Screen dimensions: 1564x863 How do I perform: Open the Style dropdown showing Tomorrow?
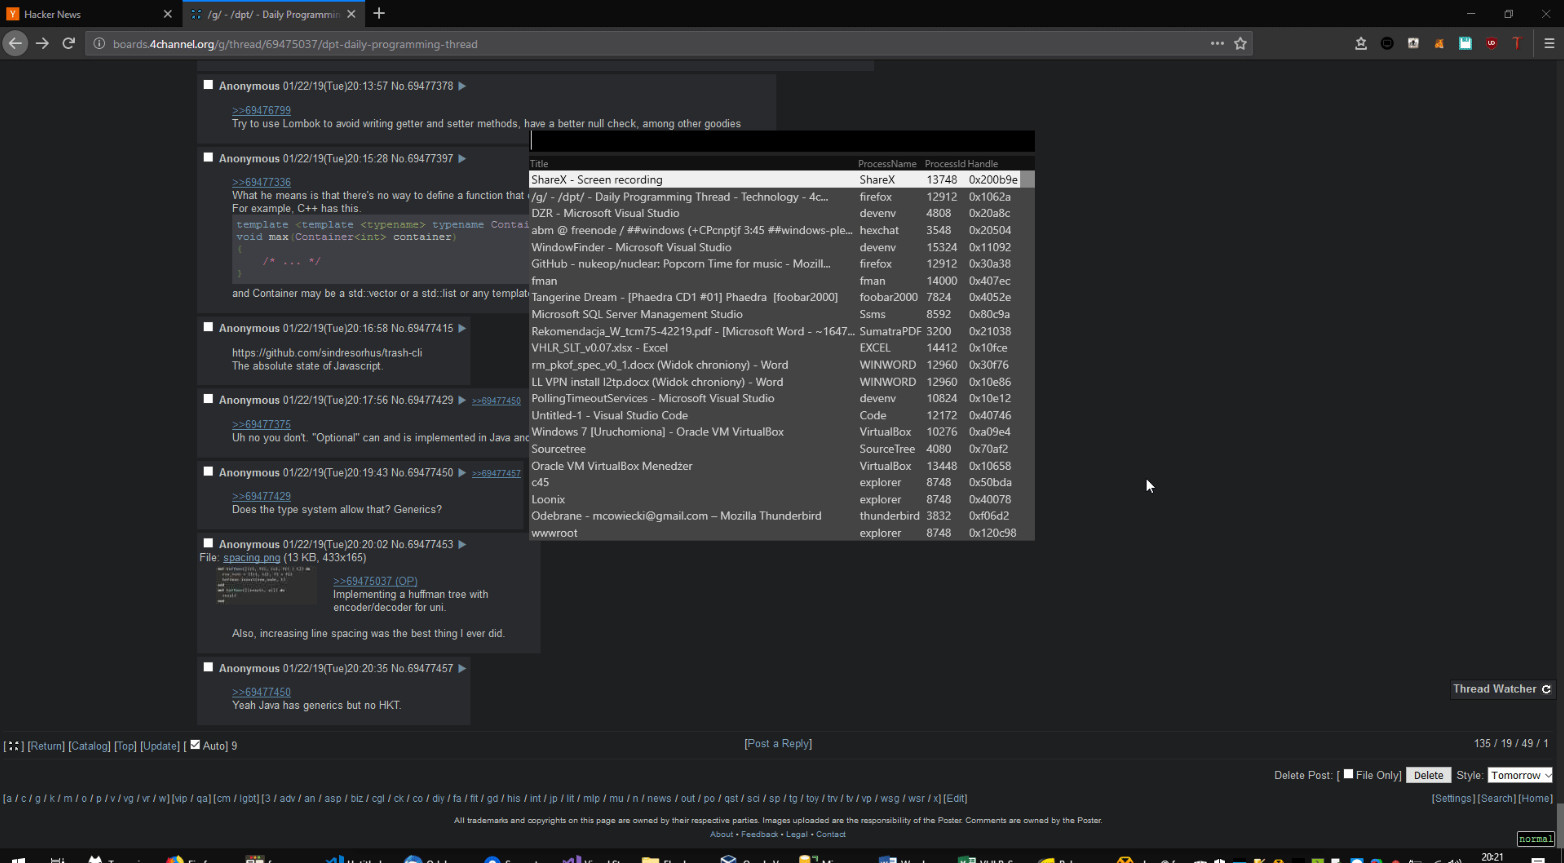[x=1520, y=775]
